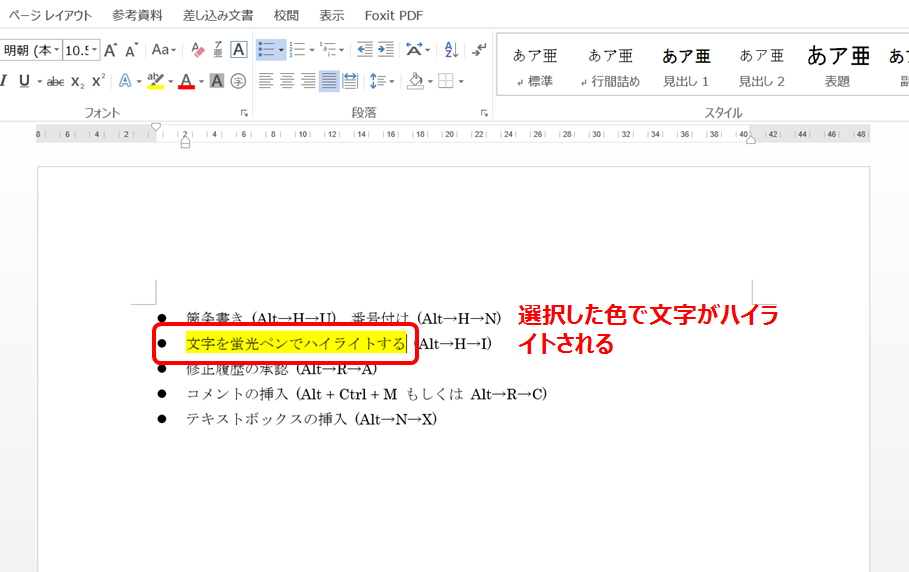Open 差し込み文書 tab

(x=218, y=16)
